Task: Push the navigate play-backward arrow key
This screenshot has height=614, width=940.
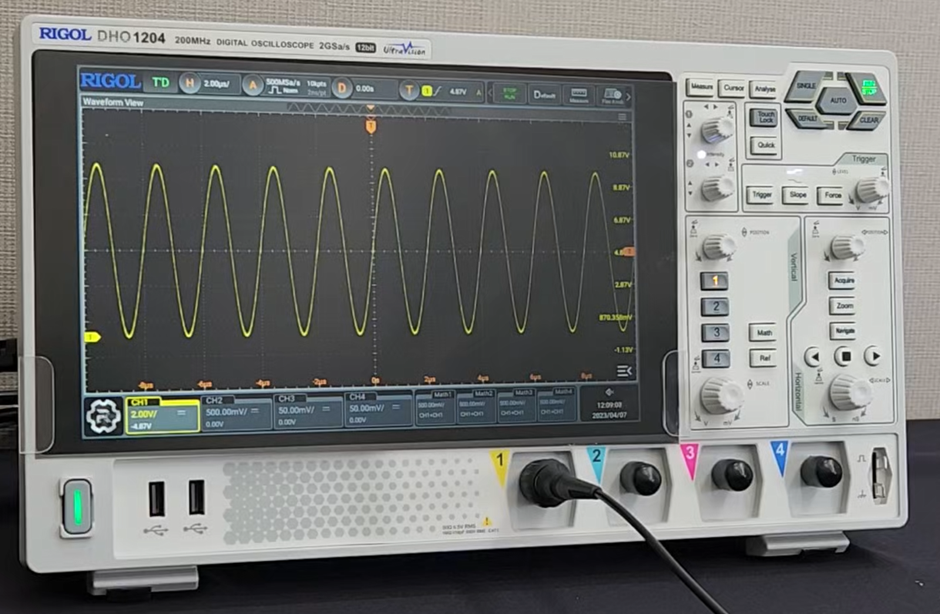Action: tap(813, 357)
